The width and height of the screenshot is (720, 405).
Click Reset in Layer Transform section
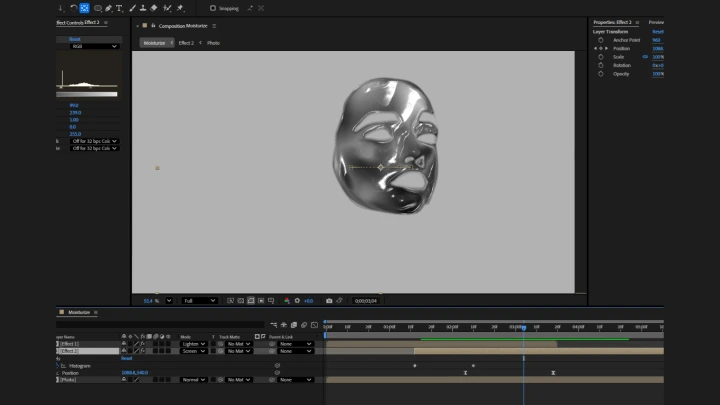tap(657, 31)
